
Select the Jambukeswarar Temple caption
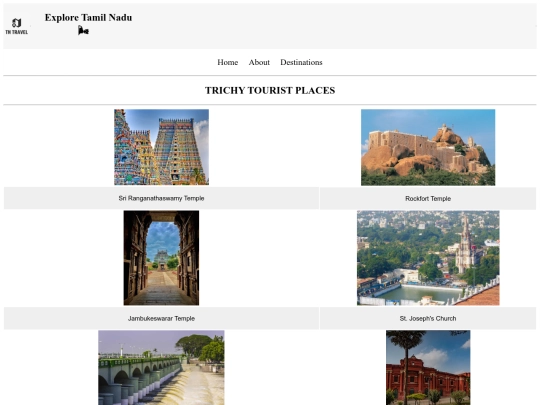(x=162, y=319)
